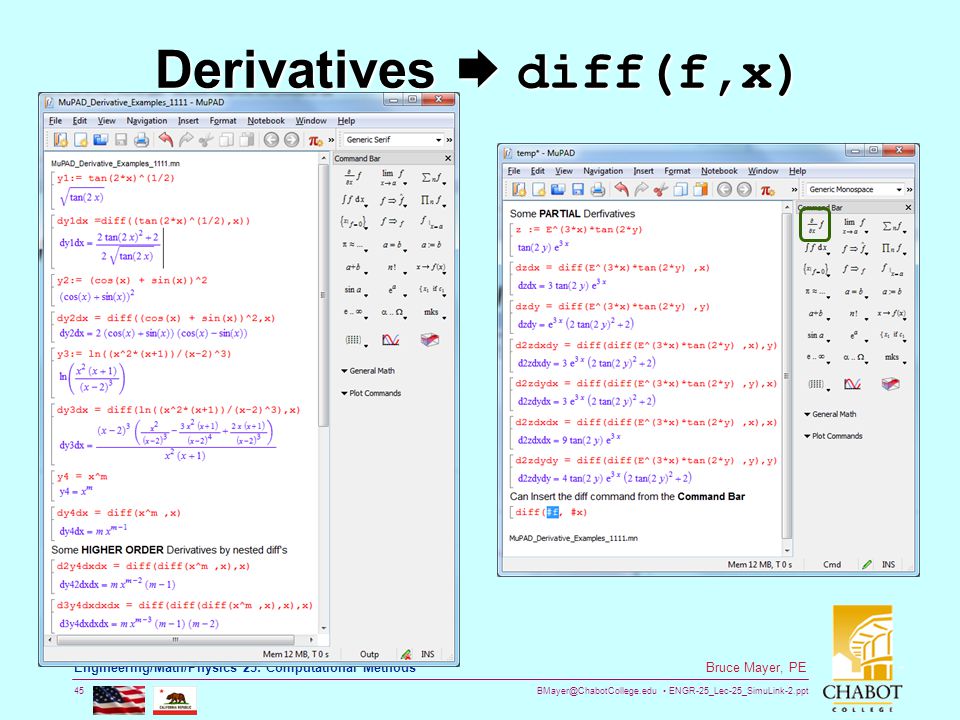Click input line y4 = x^m
Viewport: 960px width, 720px height.
click(x=82, y=476)
